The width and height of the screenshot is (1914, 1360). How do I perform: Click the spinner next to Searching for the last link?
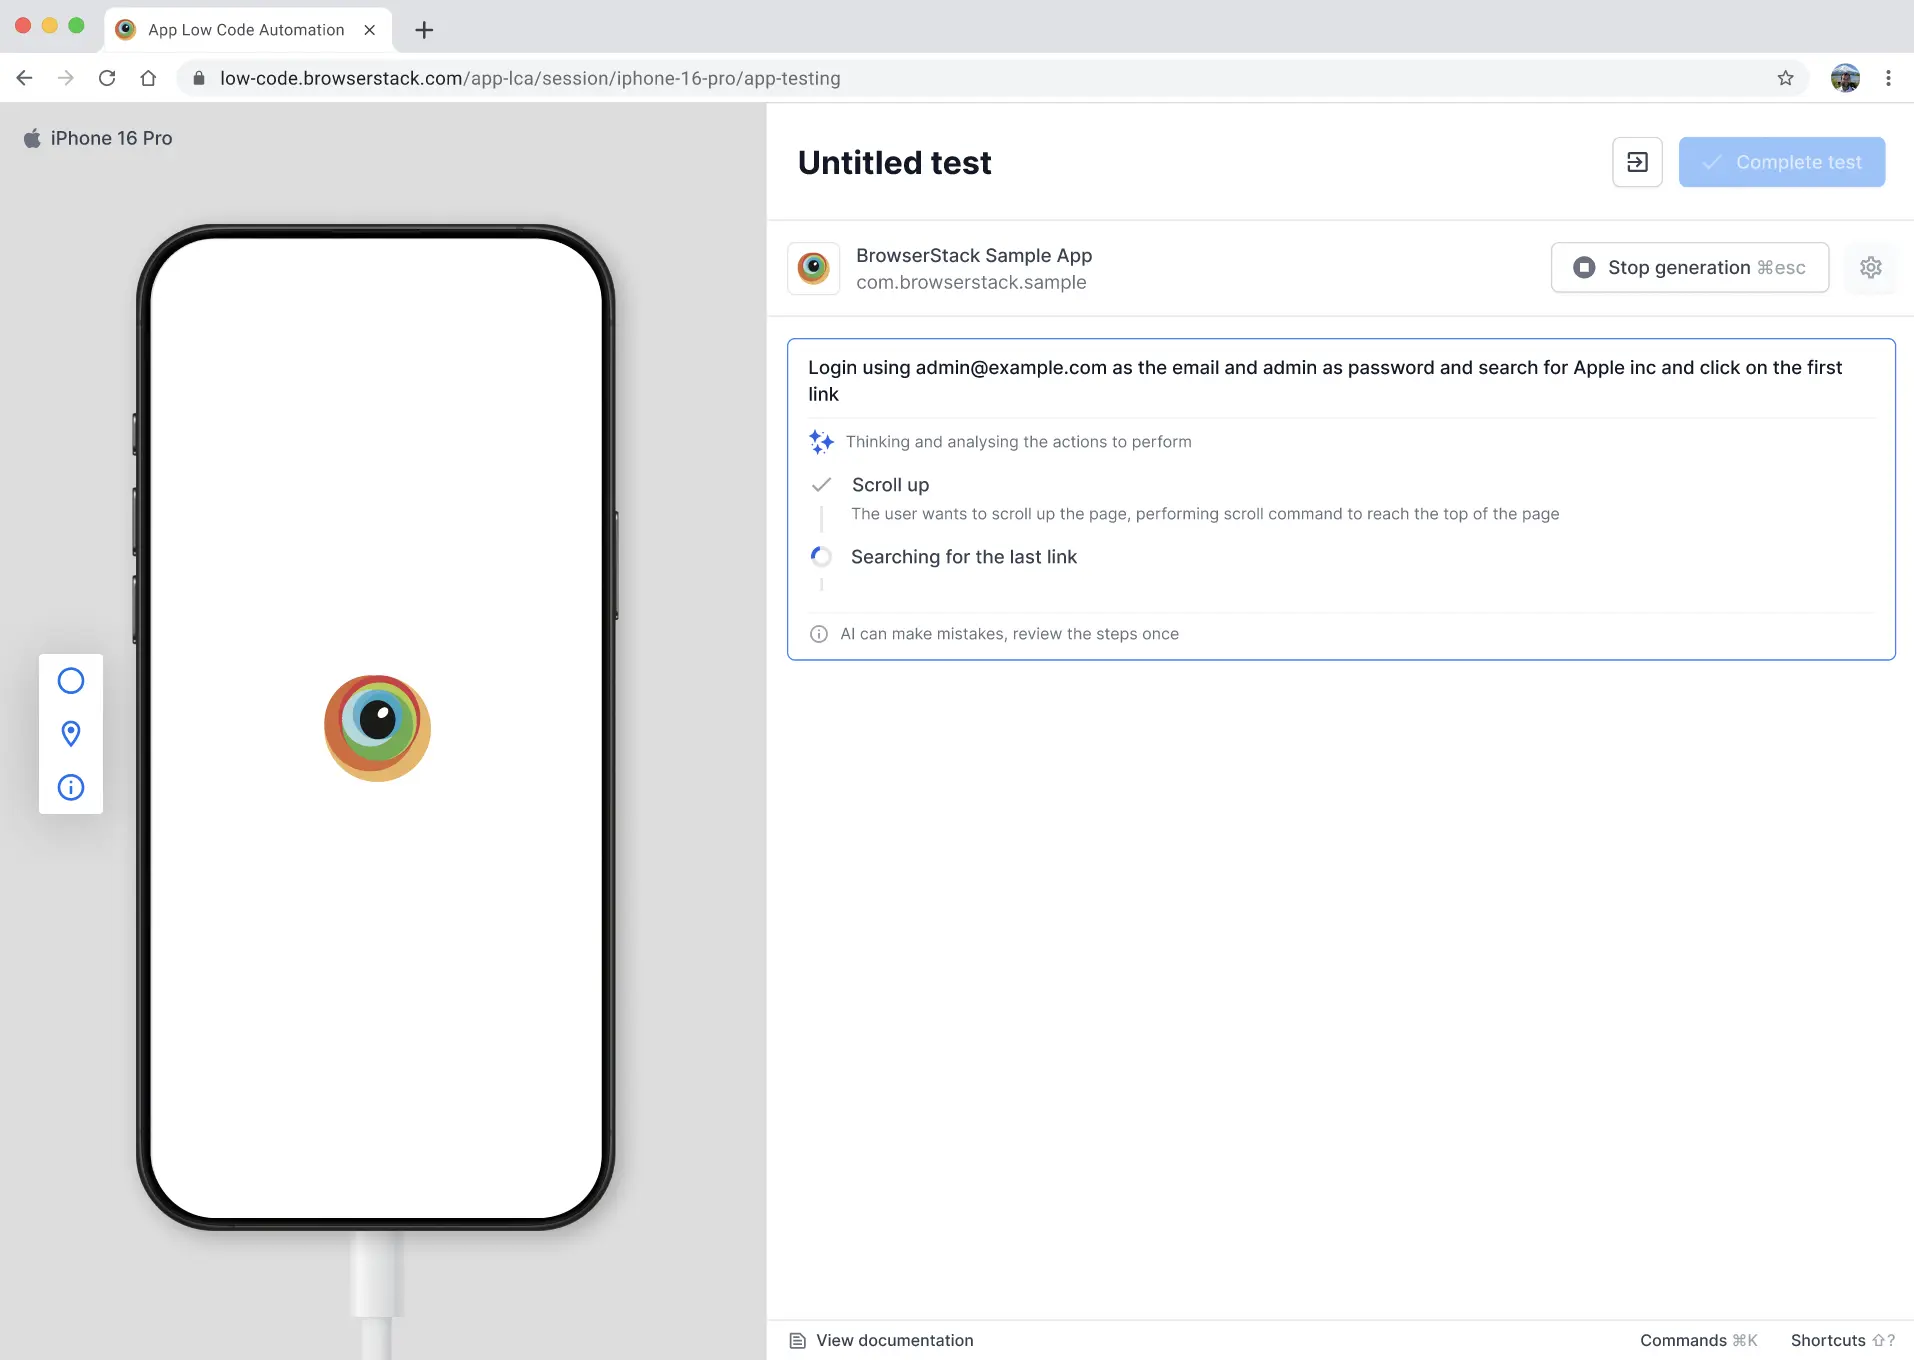(x=821, y=557)
